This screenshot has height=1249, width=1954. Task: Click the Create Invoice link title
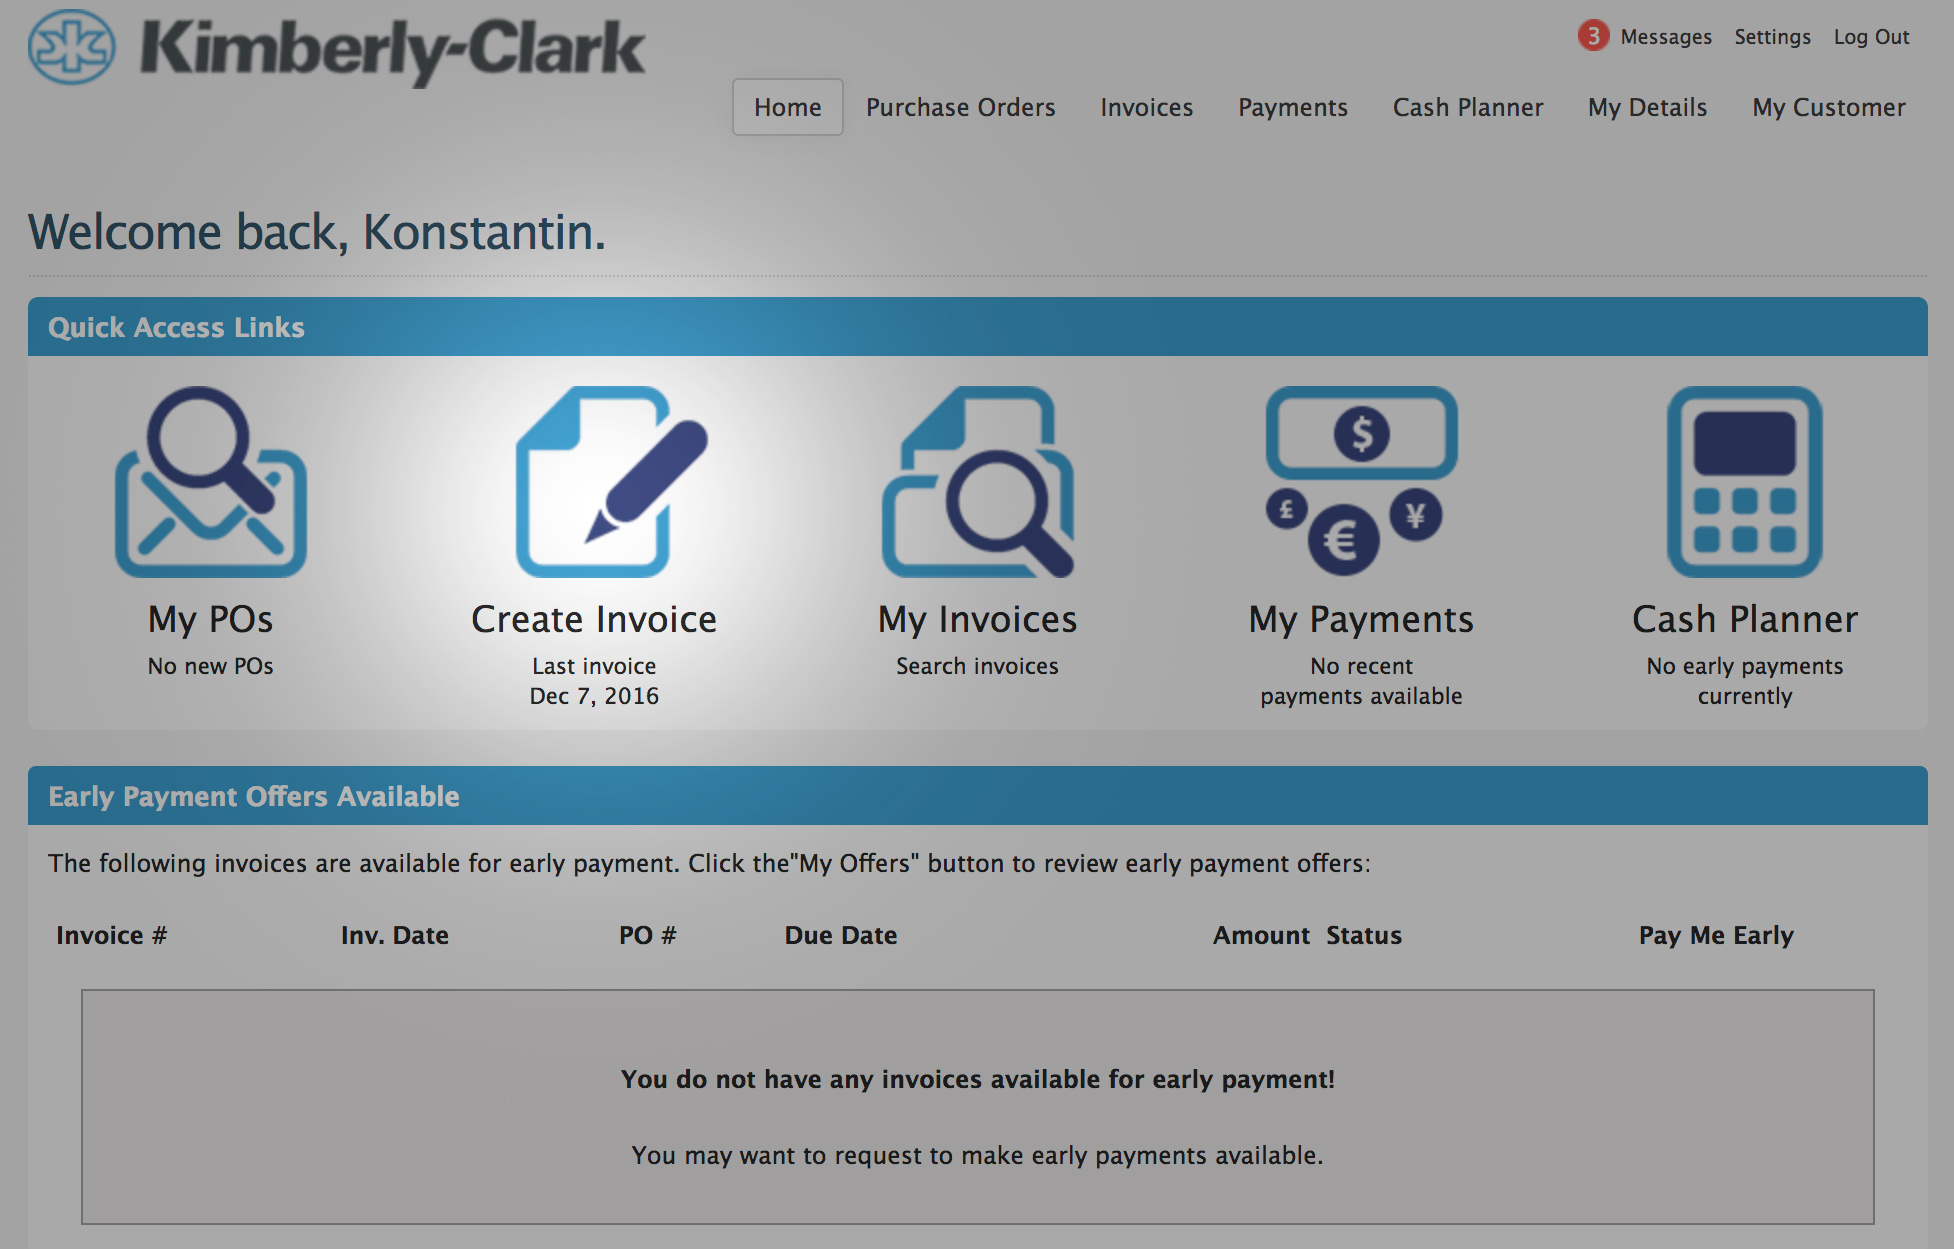[x=594, y=620]
